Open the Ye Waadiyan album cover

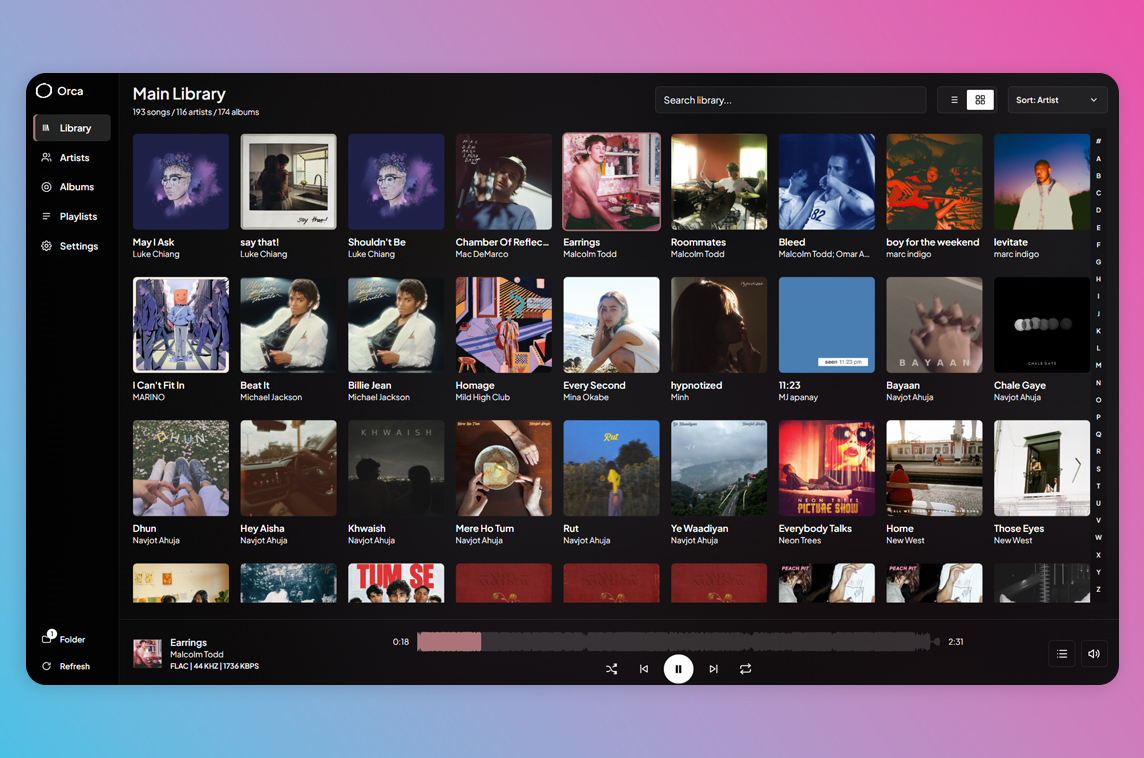(719, 468)
